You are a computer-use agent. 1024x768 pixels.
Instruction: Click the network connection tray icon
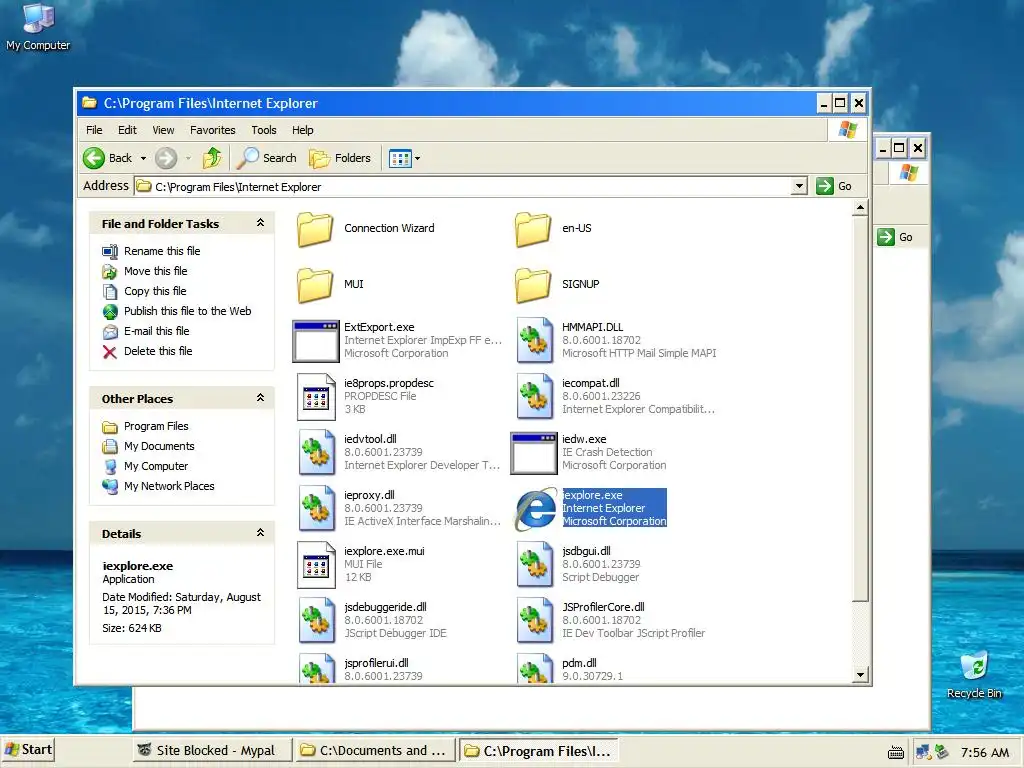(x=923, y=752)
